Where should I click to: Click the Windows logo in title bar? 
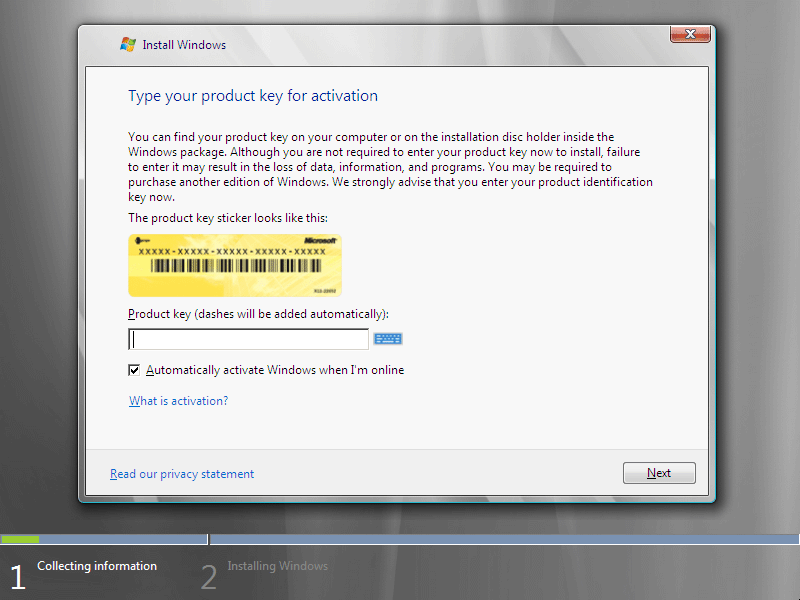pos(128,45)
